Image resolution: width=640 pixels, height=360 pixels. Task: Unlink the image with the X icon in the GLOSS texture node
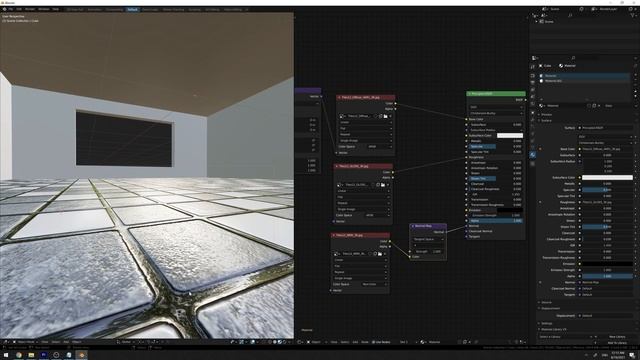coord(388,185)
